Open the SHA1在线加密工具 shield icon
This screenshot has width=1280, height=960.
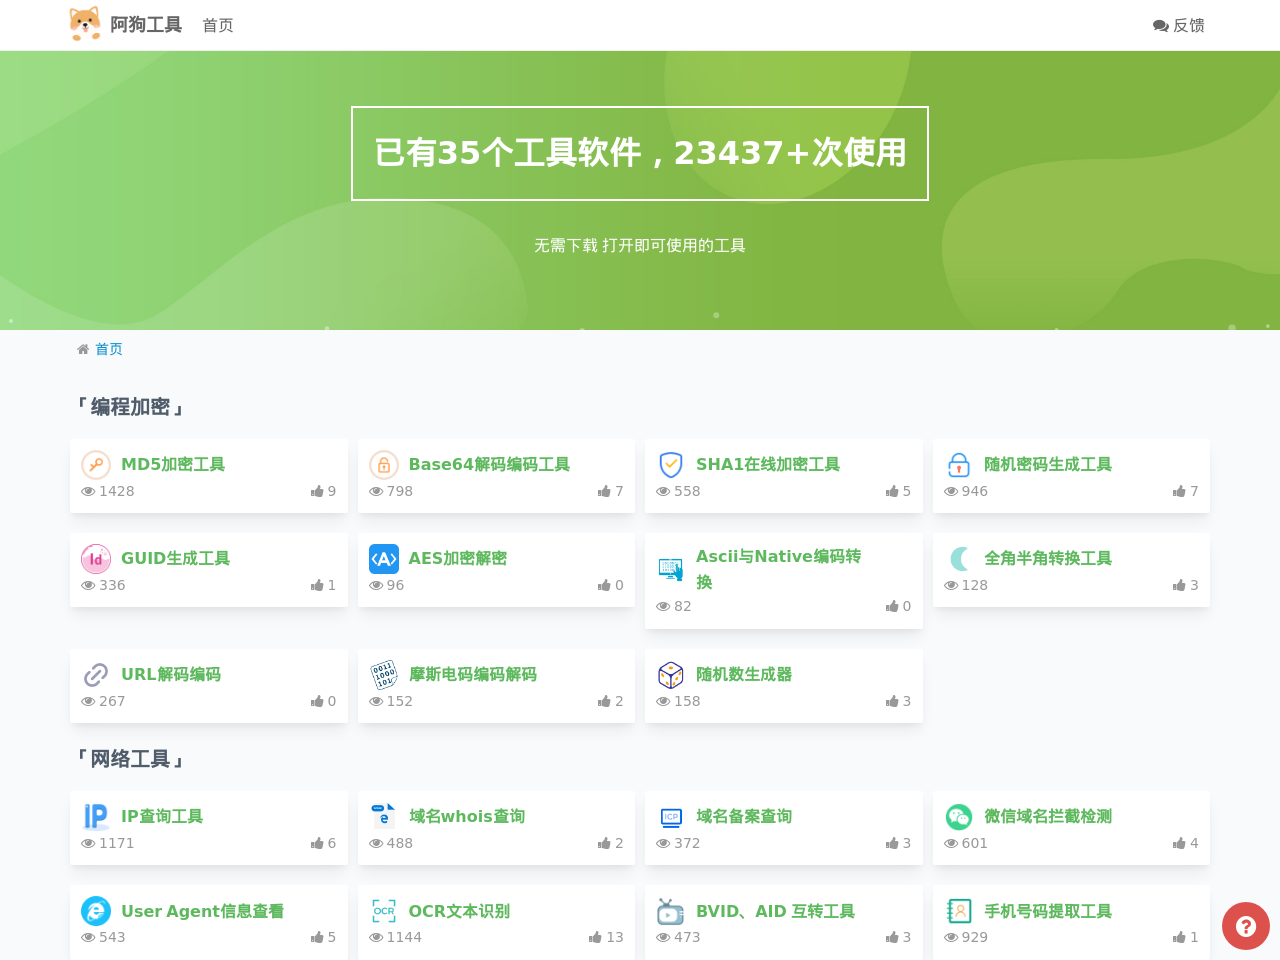670,464
